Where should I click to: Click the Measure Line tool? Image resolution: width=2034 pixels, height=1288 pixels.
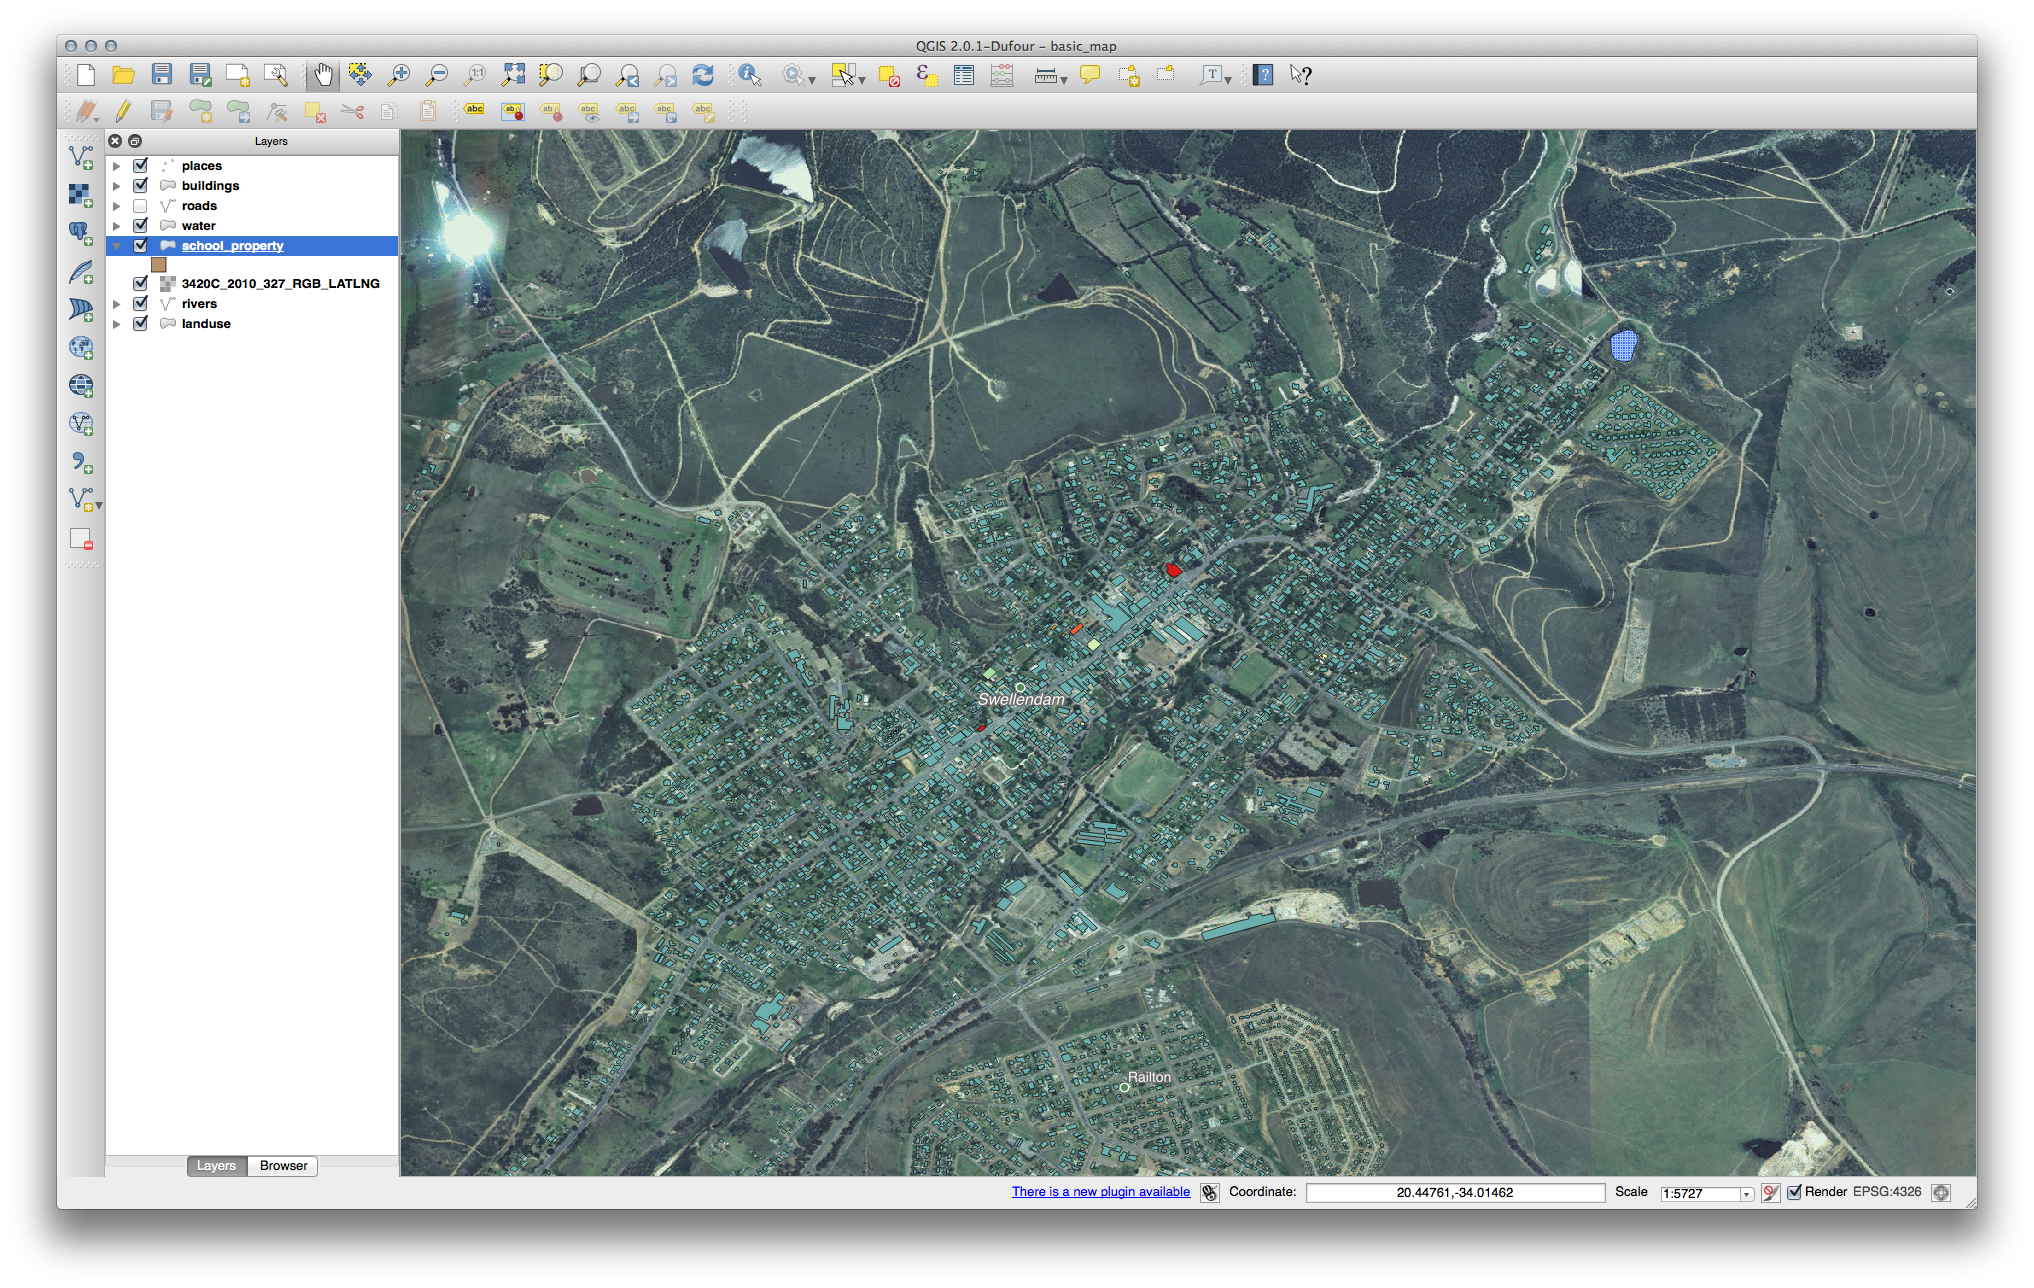(x=1042, y=74)
